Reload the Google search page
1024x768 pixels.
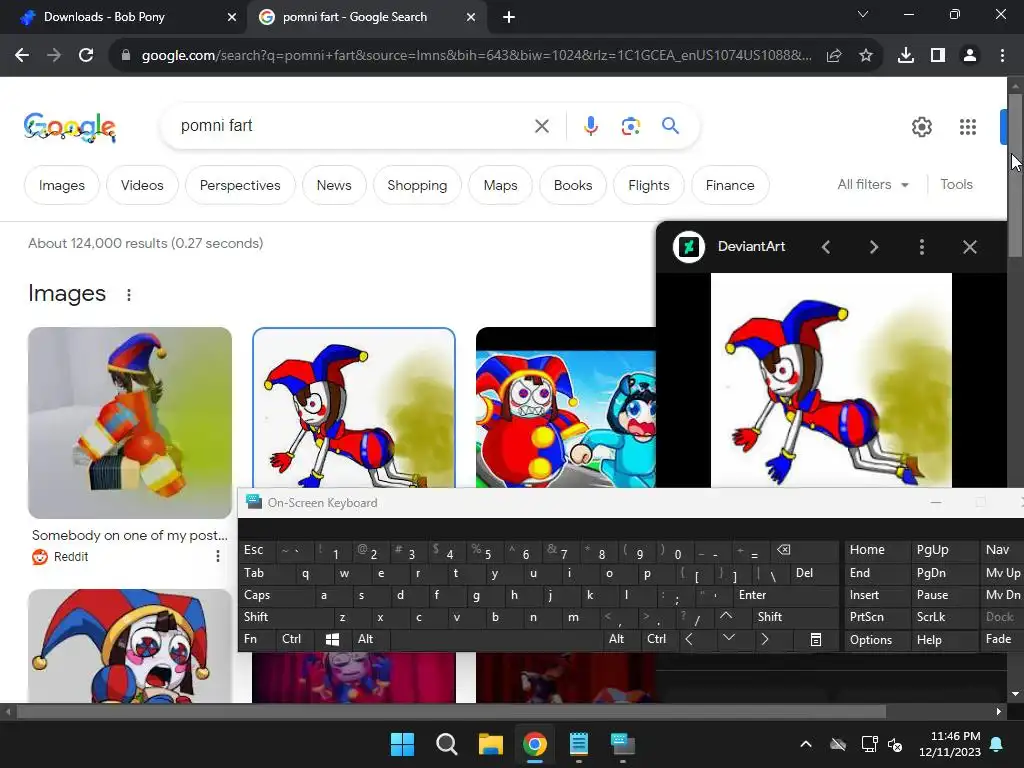click(86, 56)
